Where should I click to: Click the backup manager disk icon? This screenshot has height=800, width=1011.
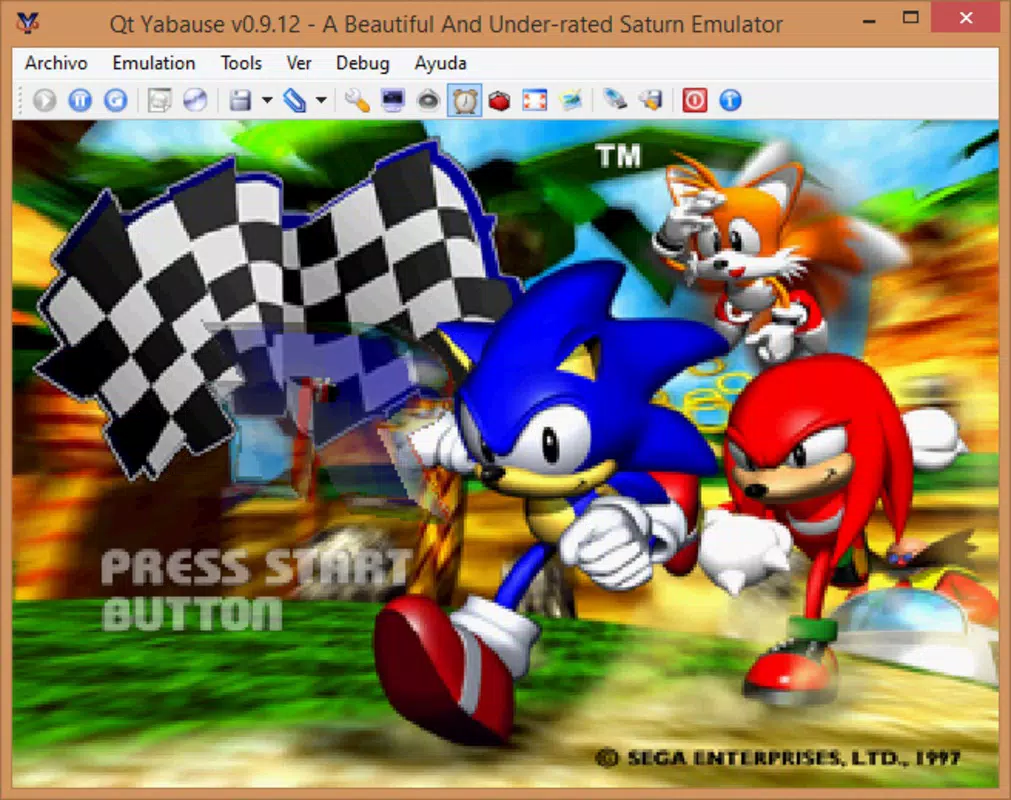651,101
